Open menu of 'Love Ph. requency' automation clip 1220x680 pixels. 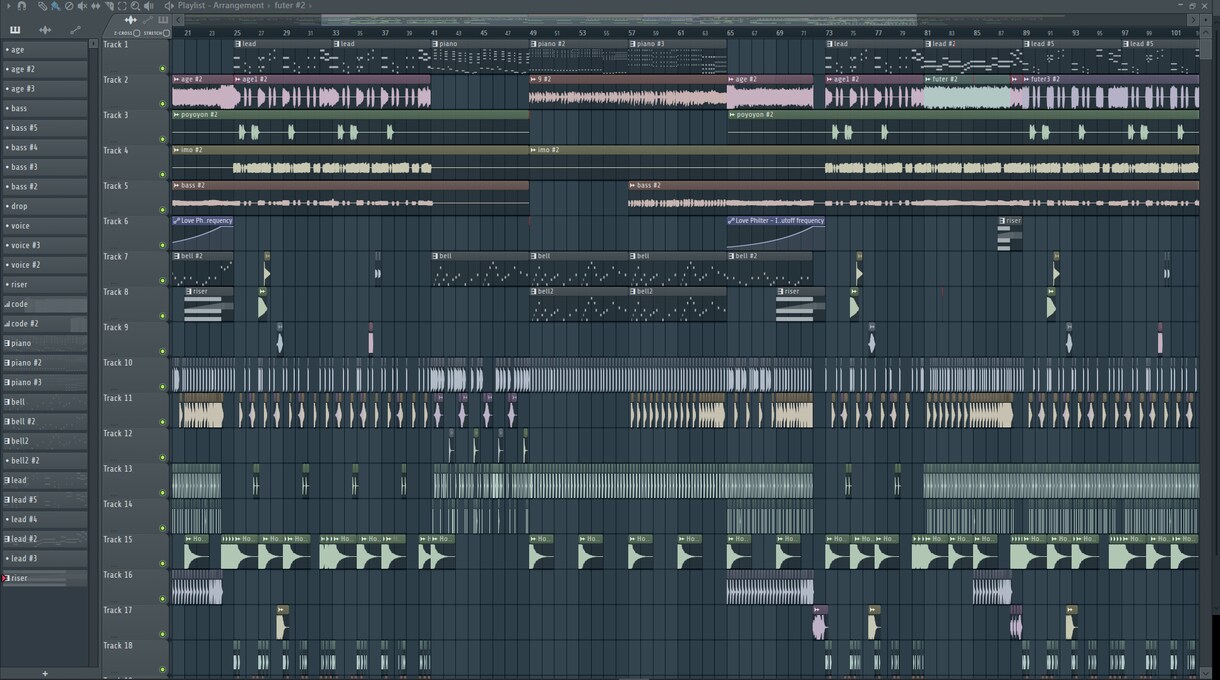[x=177, y=221]
